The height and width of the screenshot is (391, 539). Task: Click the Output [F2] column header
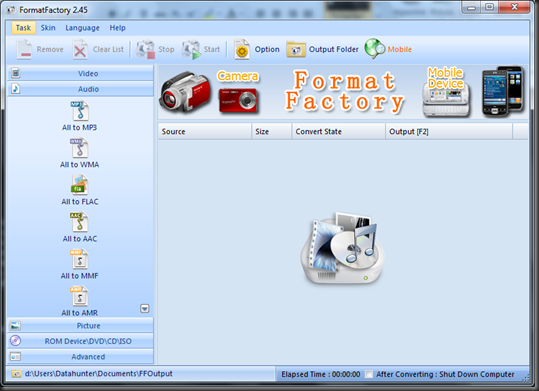click(x=449, y=131)
